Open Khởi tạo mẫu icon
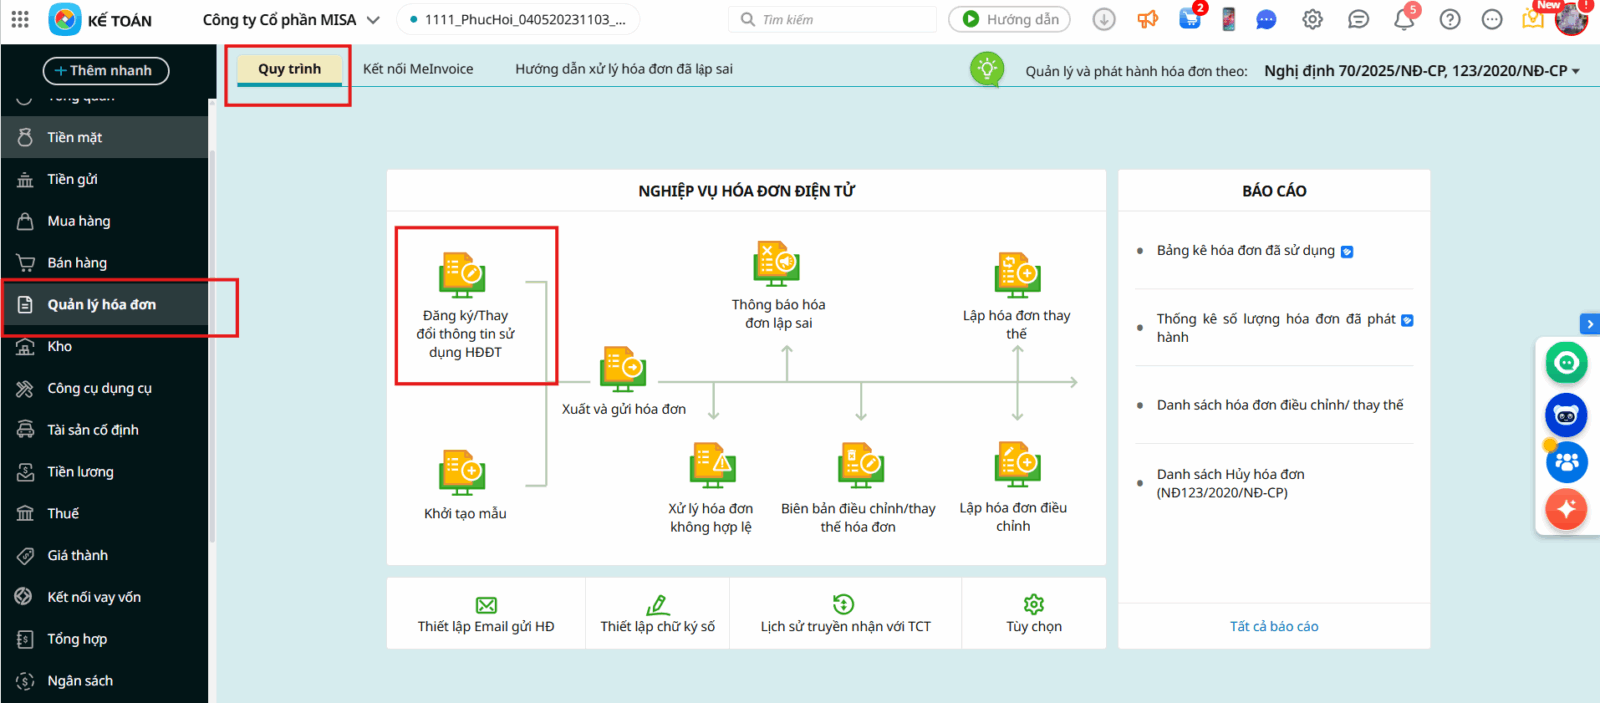 pos(462,472)
